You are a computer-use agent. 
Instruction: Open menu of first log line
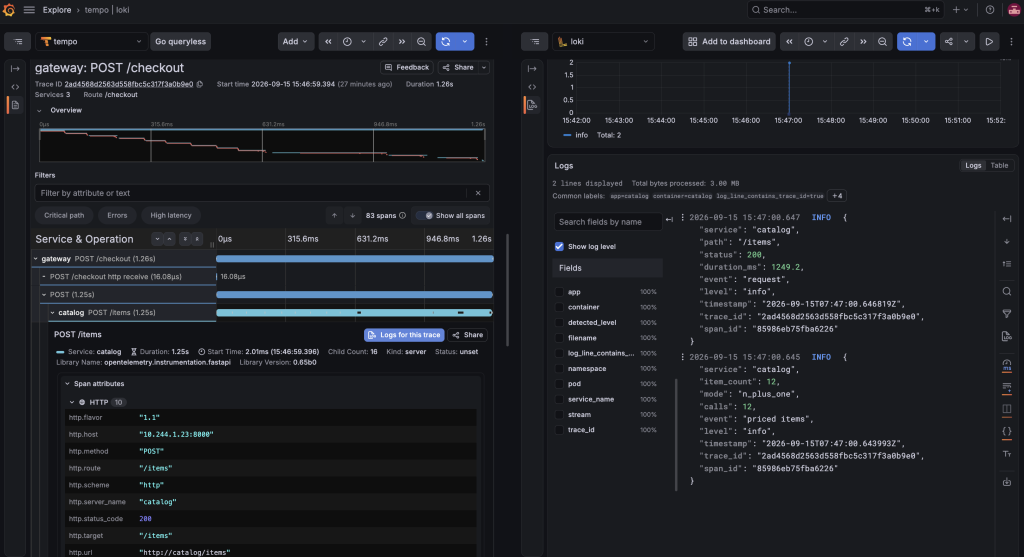click(682, 217)
